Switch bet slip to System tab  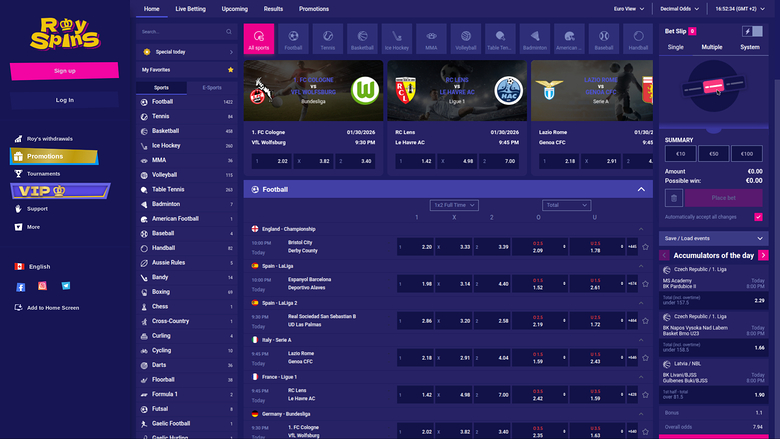point(749,47)
